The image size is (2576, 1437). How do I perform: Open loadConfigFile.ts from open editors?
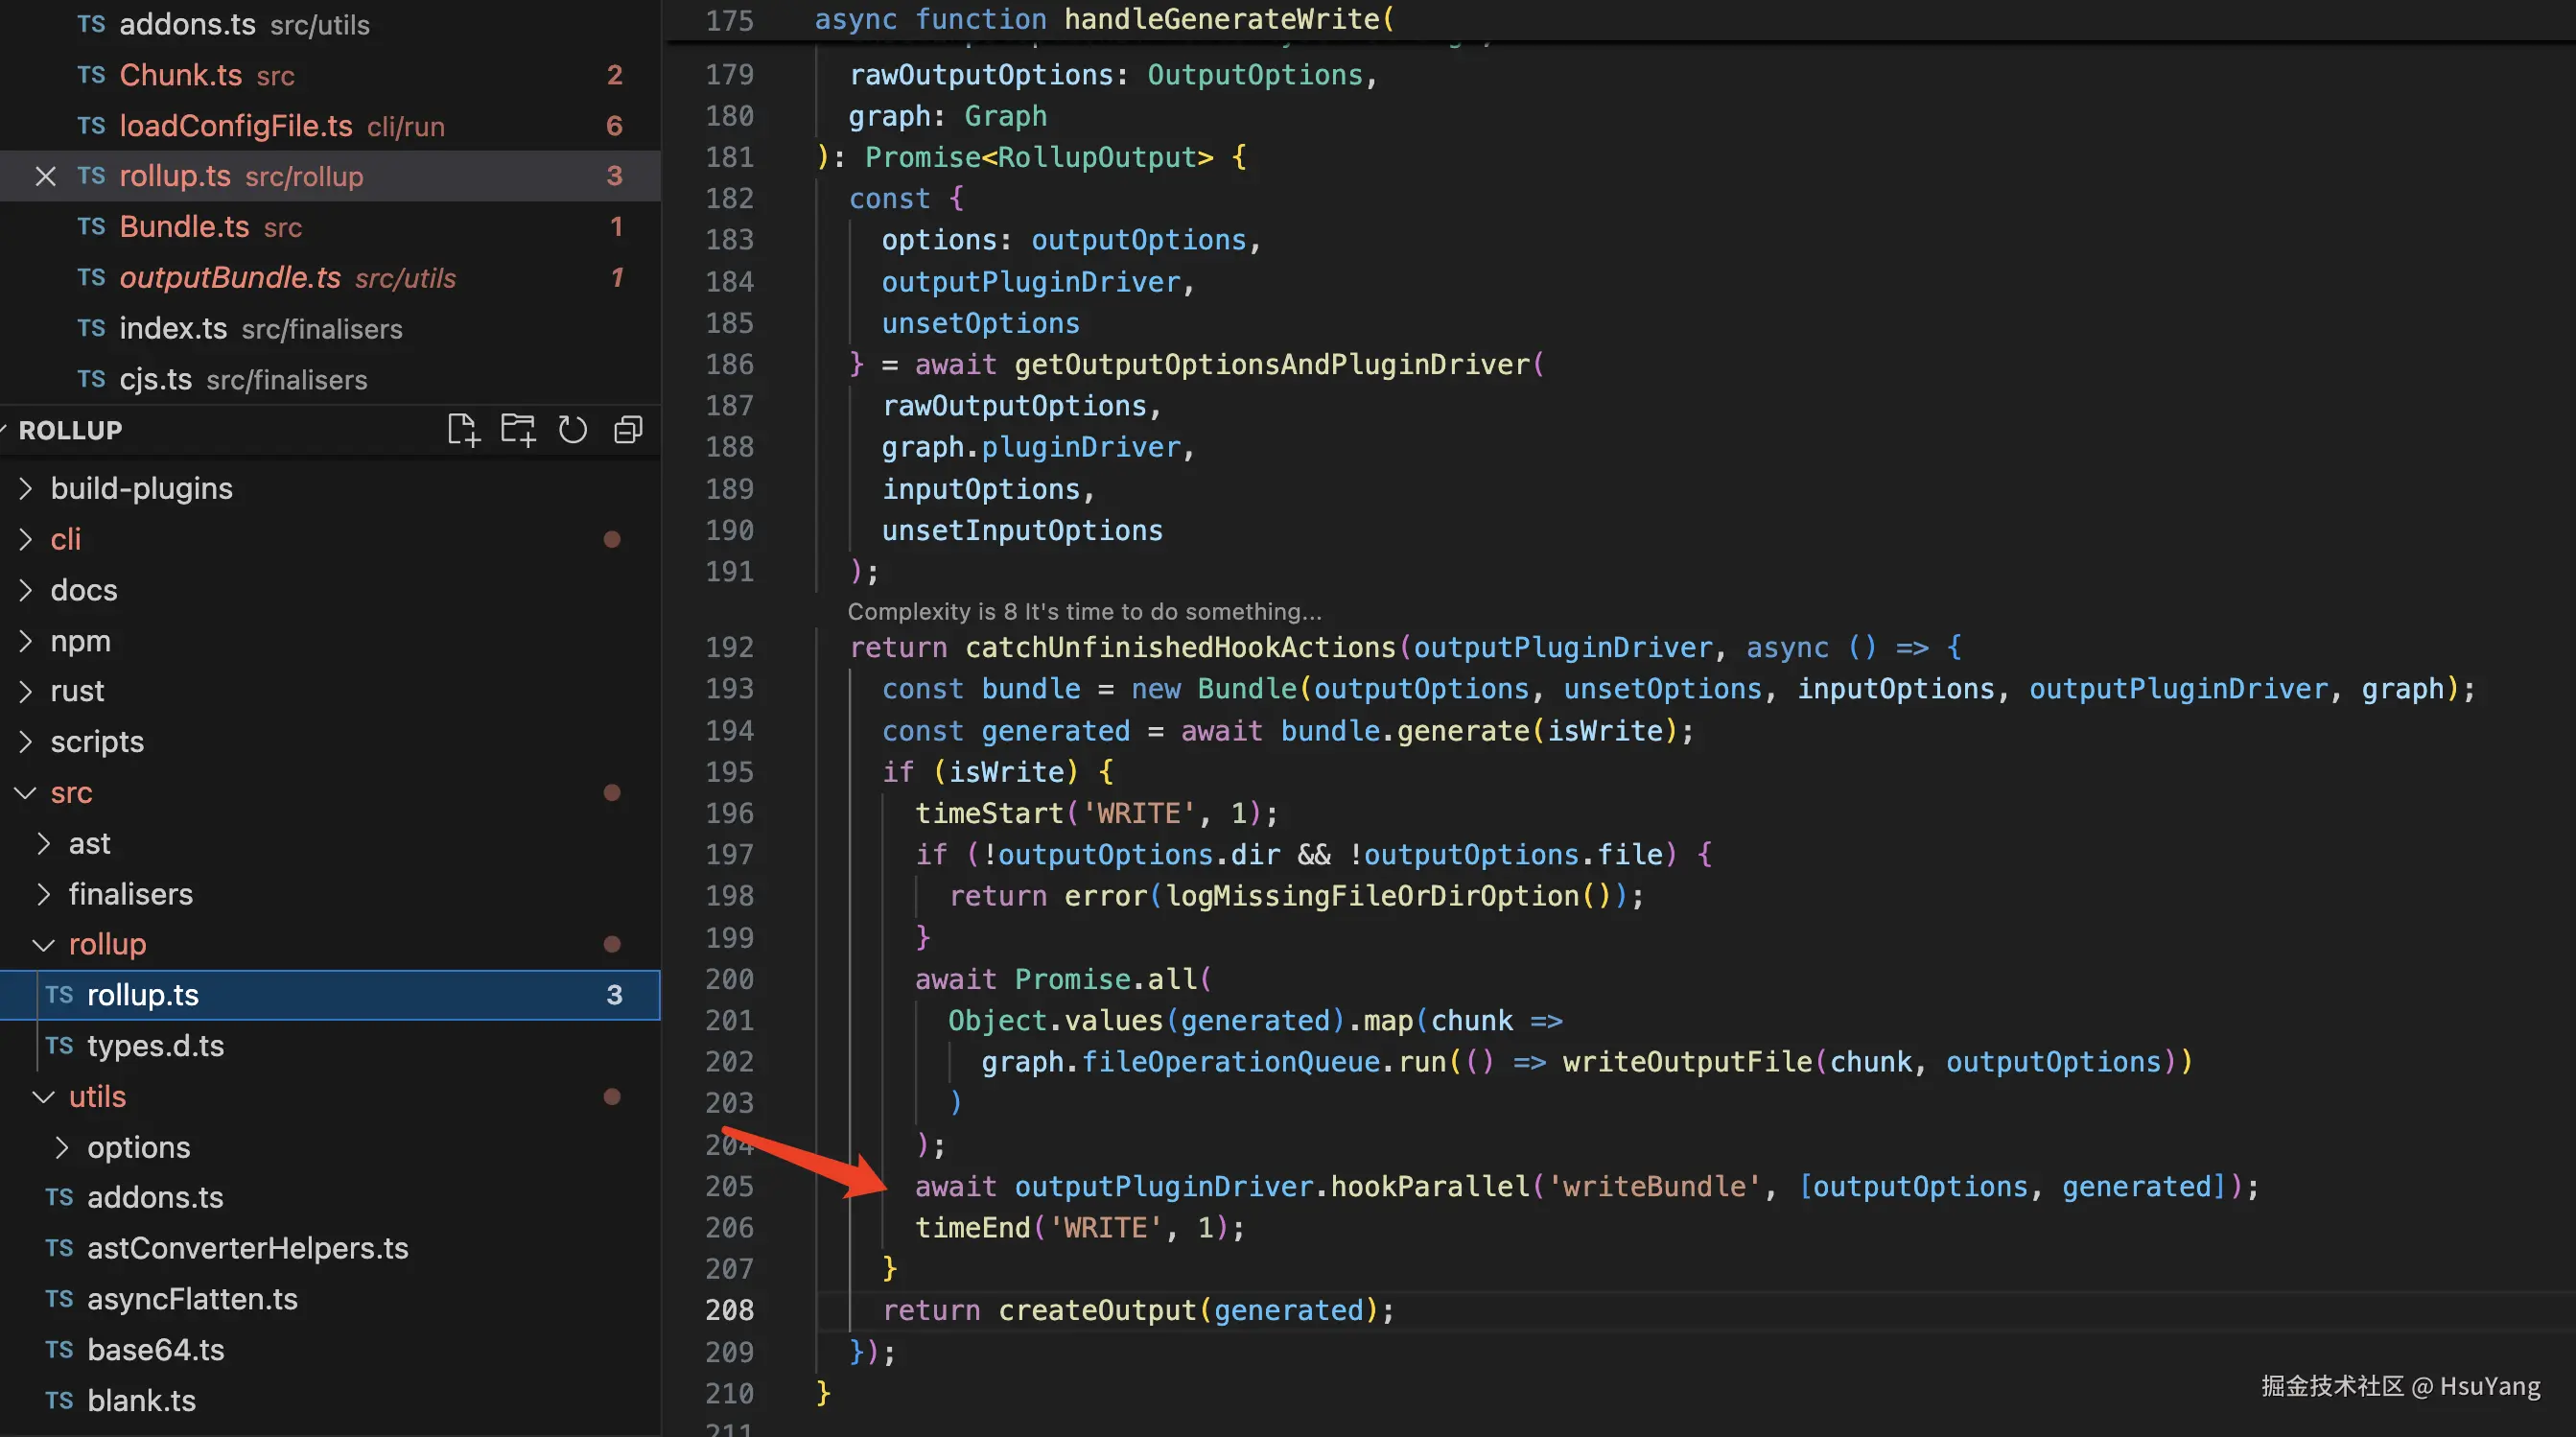click(236, 126)
